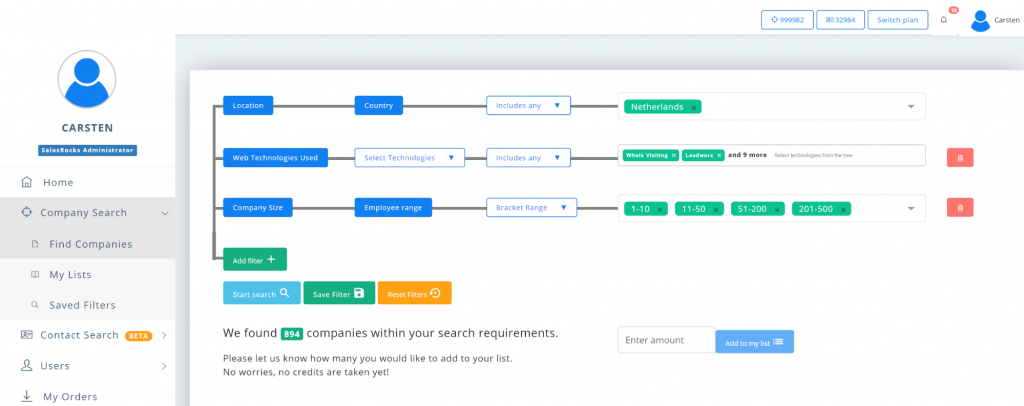Viewport: 1024px width, 406px height.
Task: Click the user avatar in top bar
Action: coord(981,20)
